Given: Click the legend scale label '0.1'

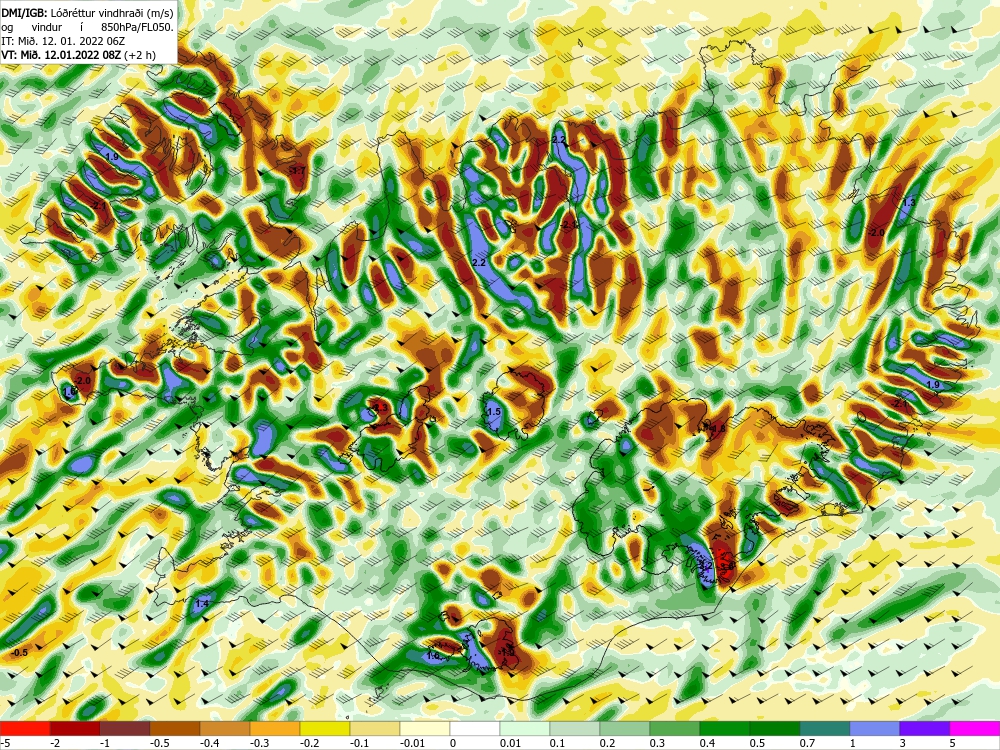Looking at the screenshot, I should [x=557, y=743].
